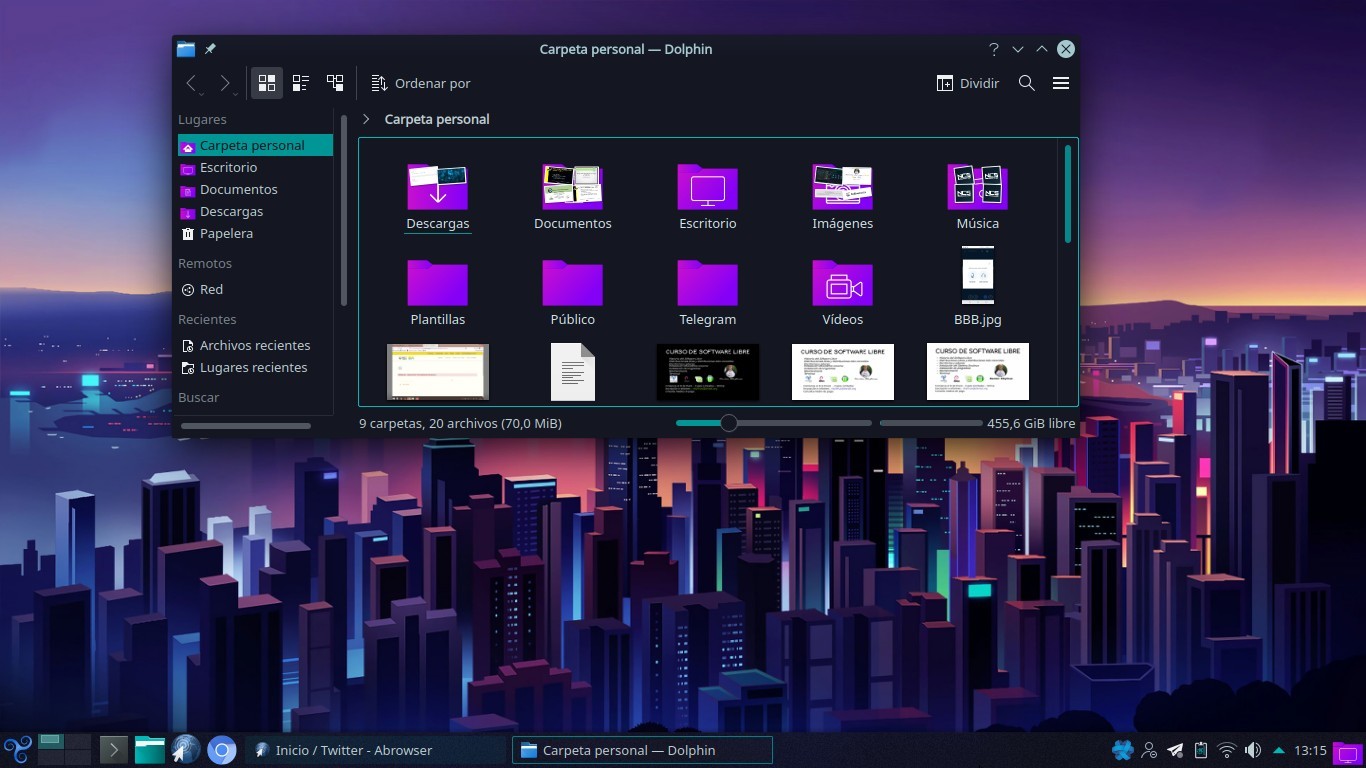
Task: Switch to the details tree view mode
Action: (335, 84)
